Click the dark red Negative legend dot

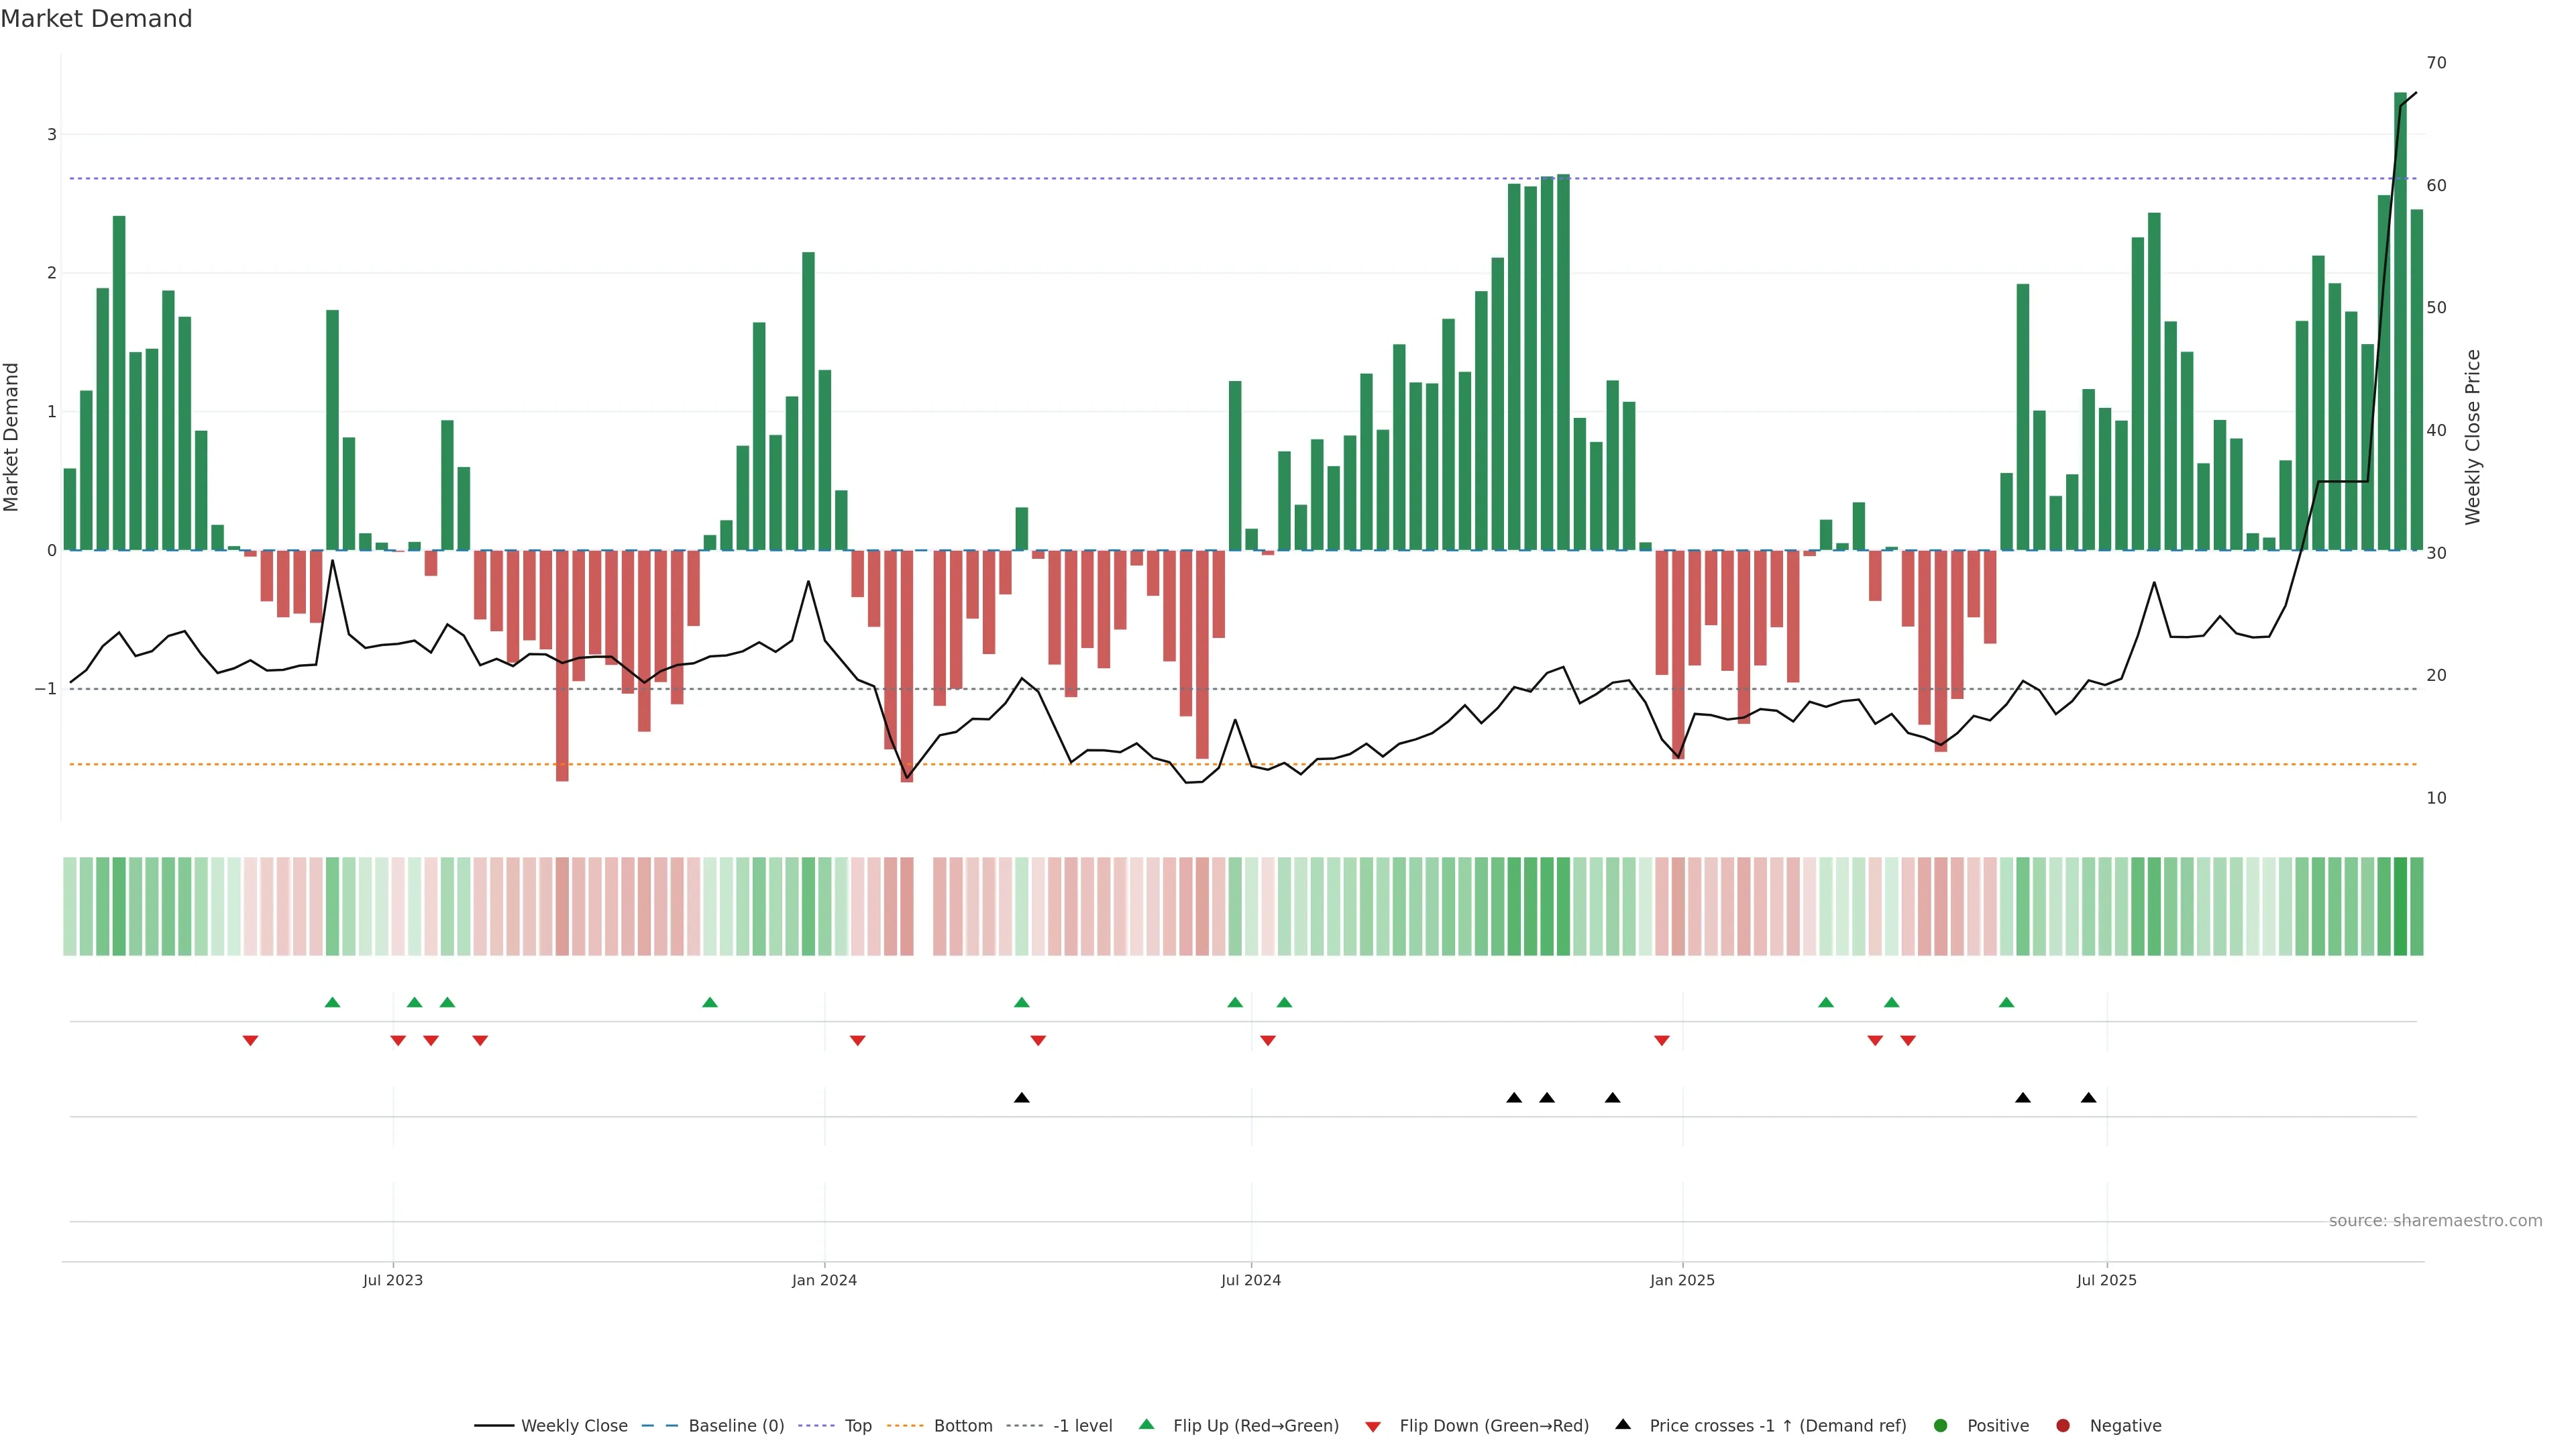(2063, 1425)
